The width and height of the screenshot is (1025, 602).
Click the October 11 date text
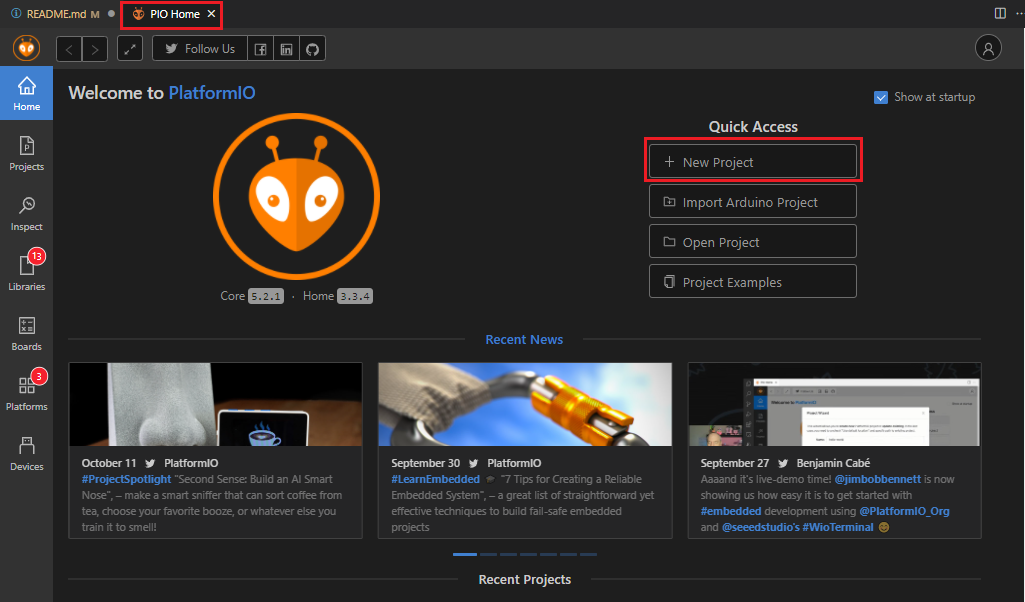109,463
